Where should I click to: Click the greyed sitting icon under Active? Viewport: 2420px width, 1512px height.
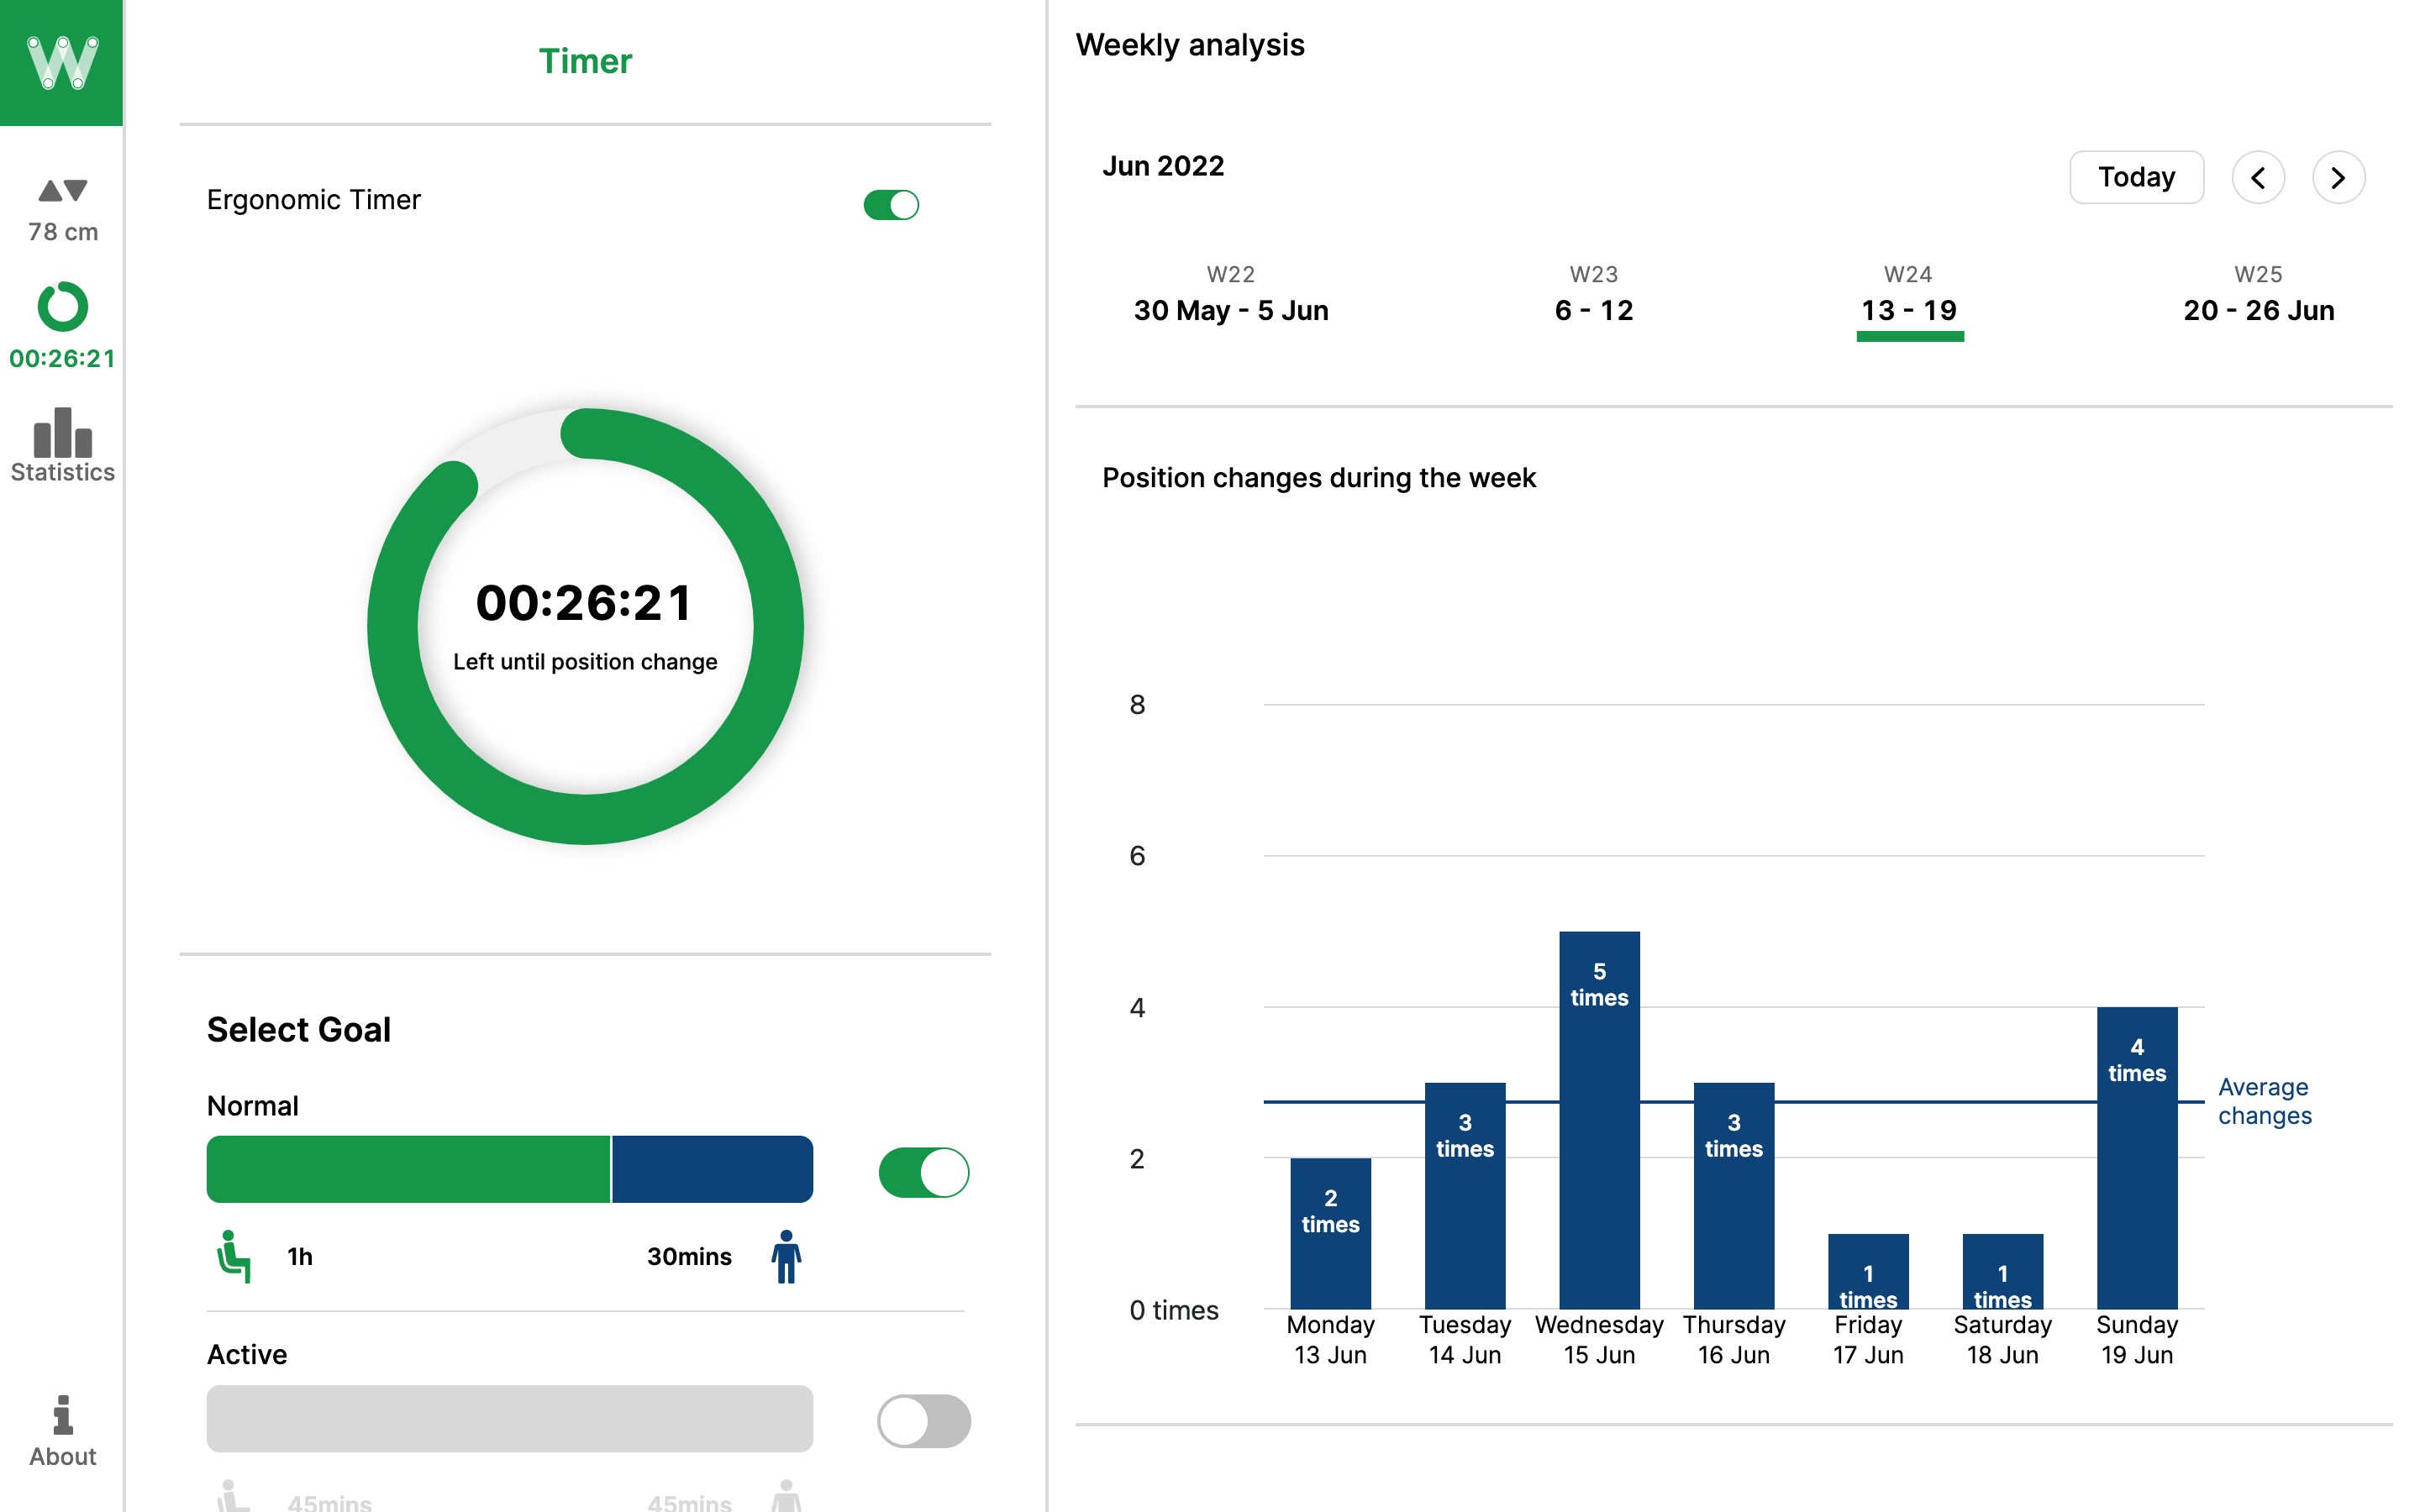click(233, 1497)
